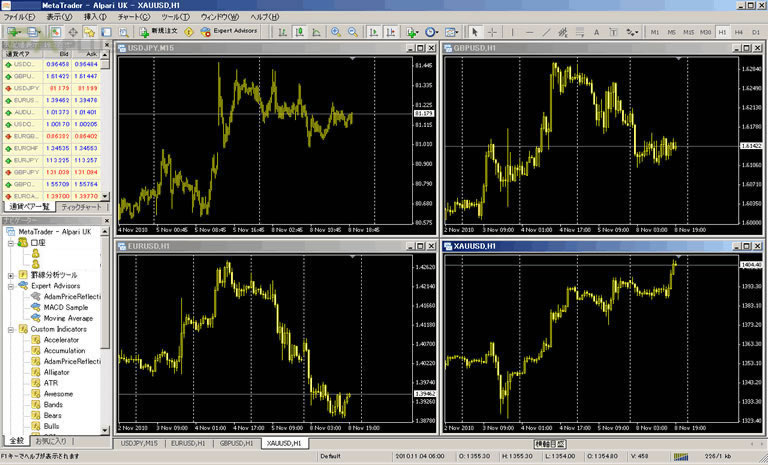Image resolution: width=768 pixels, height=465 pixels.
Task: Maximize the USDJPY,M15 chart window
Action: pos(420,48)
